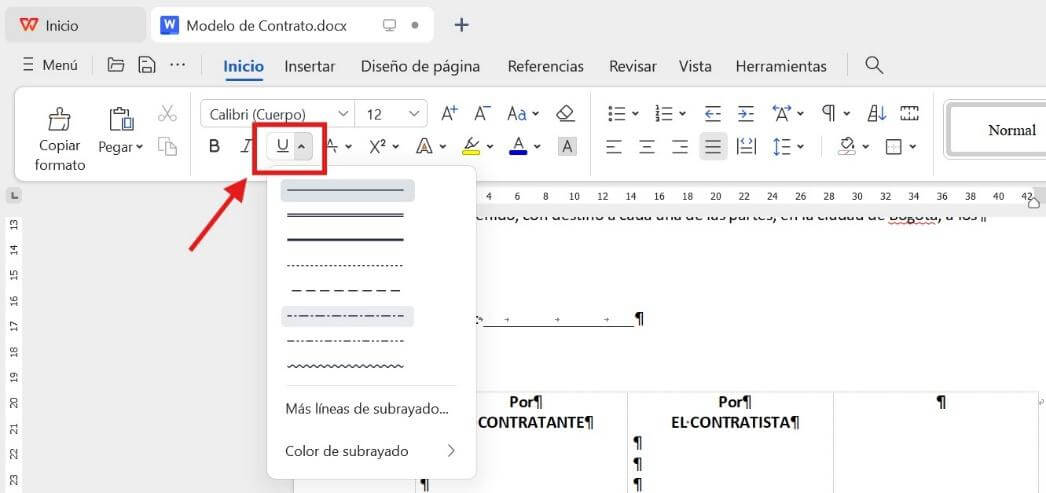Insert a bulleted list icon
The width and height of the screenshot is (1046, 493).
click(x=616, y=114)
